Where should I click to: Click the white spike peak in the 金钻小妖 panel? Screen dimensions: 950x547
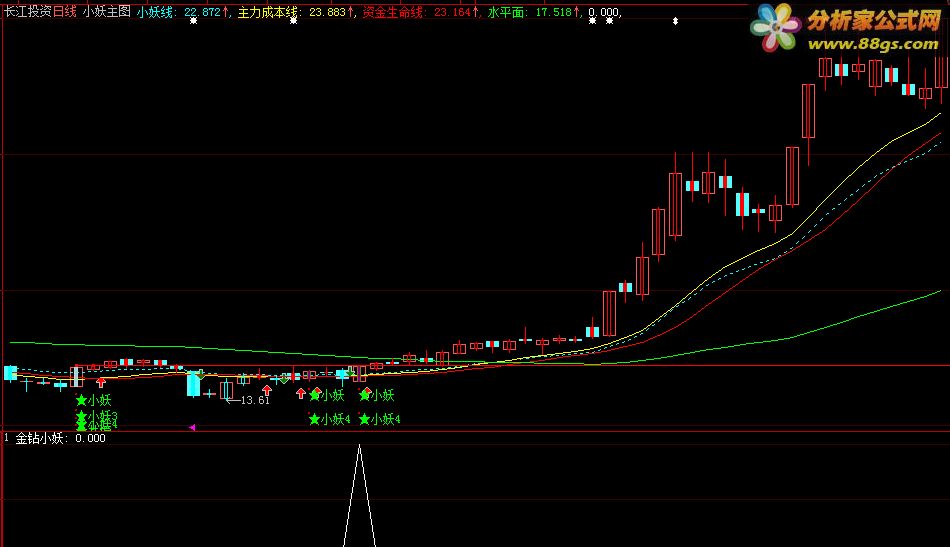[359, 447]
